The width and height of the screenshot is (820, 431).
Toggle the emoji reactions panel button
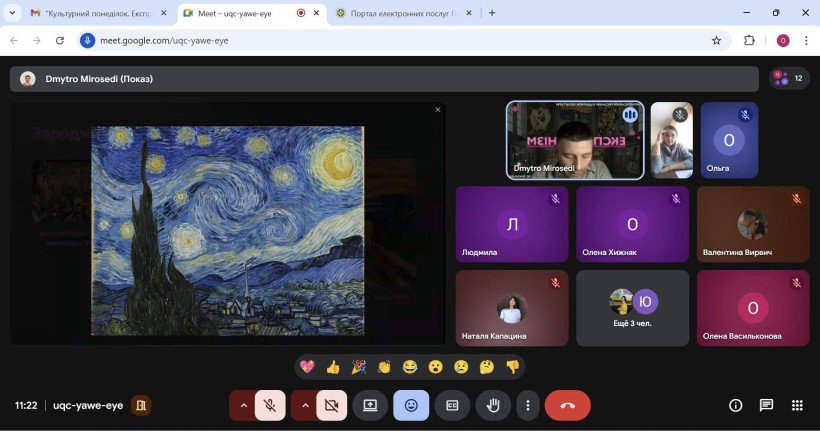click(x=411, y=405)
